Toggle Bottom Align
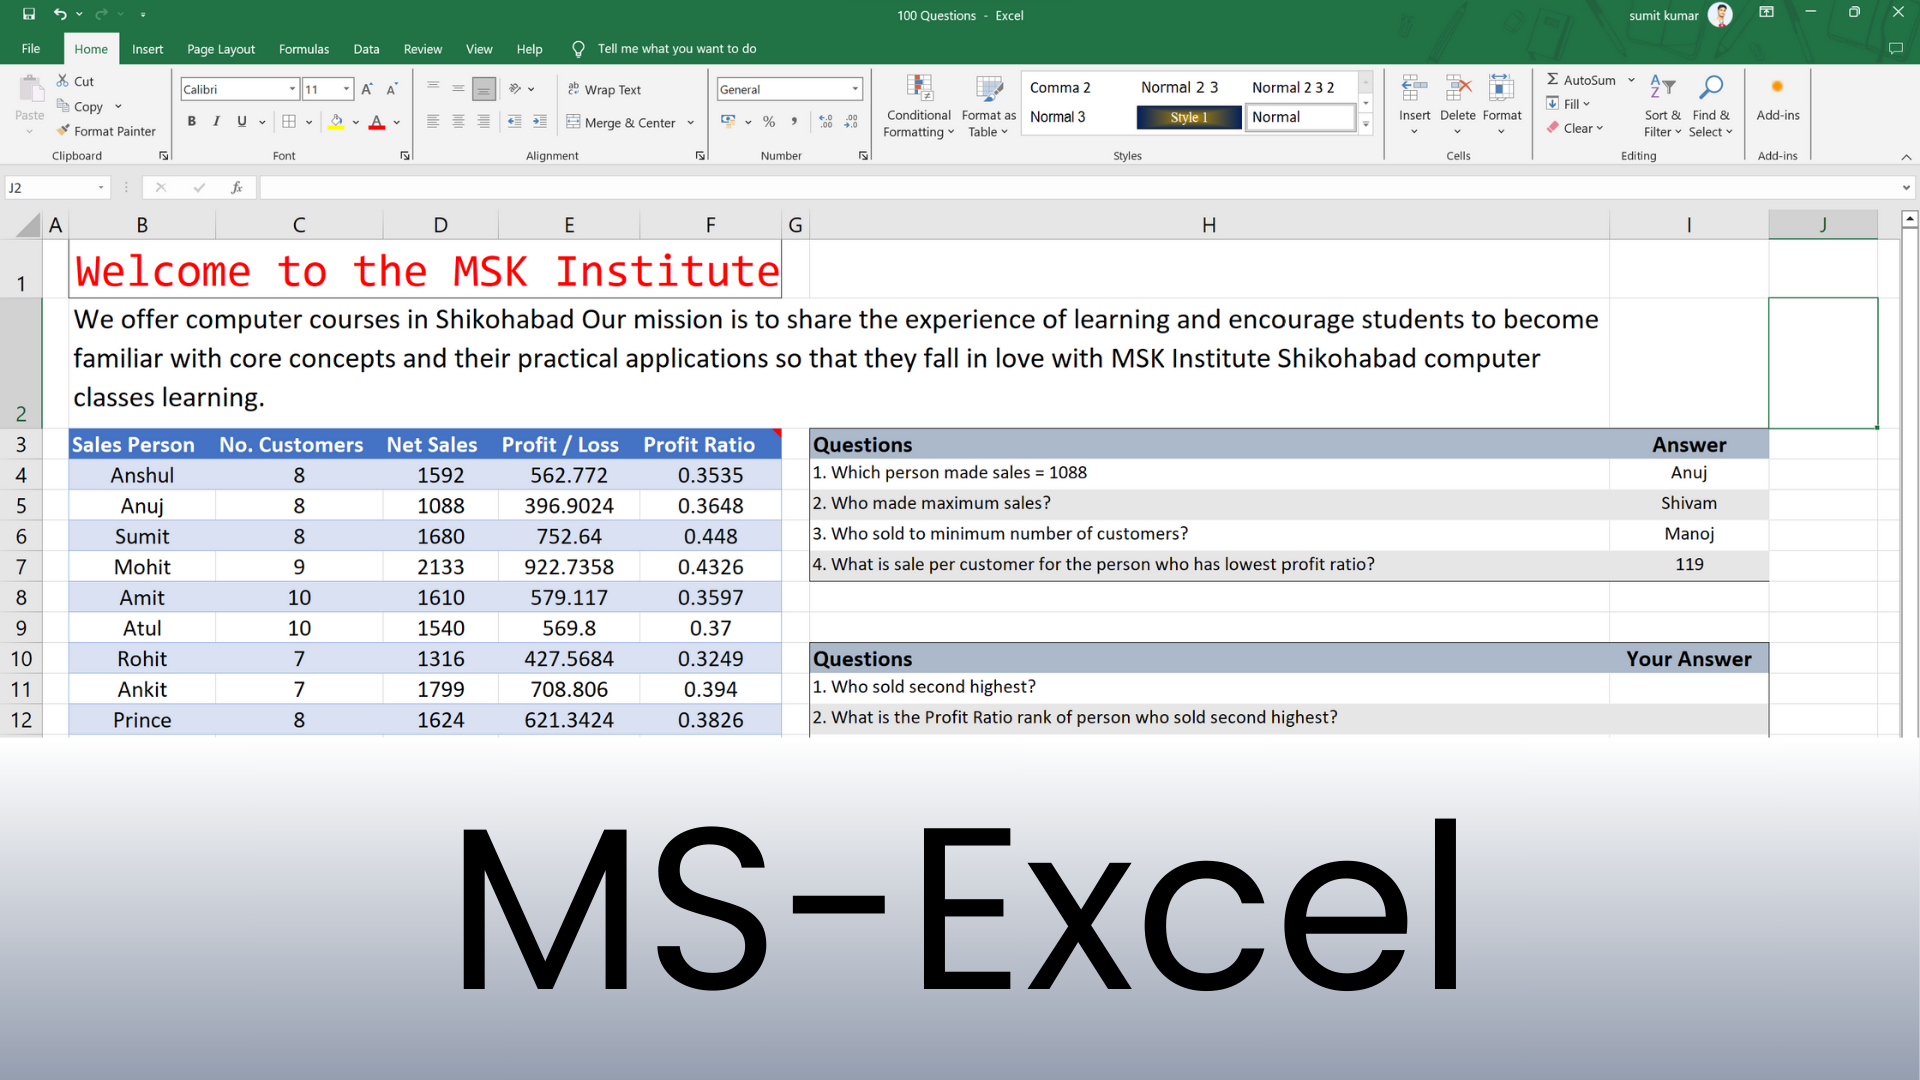 point(483,89)
